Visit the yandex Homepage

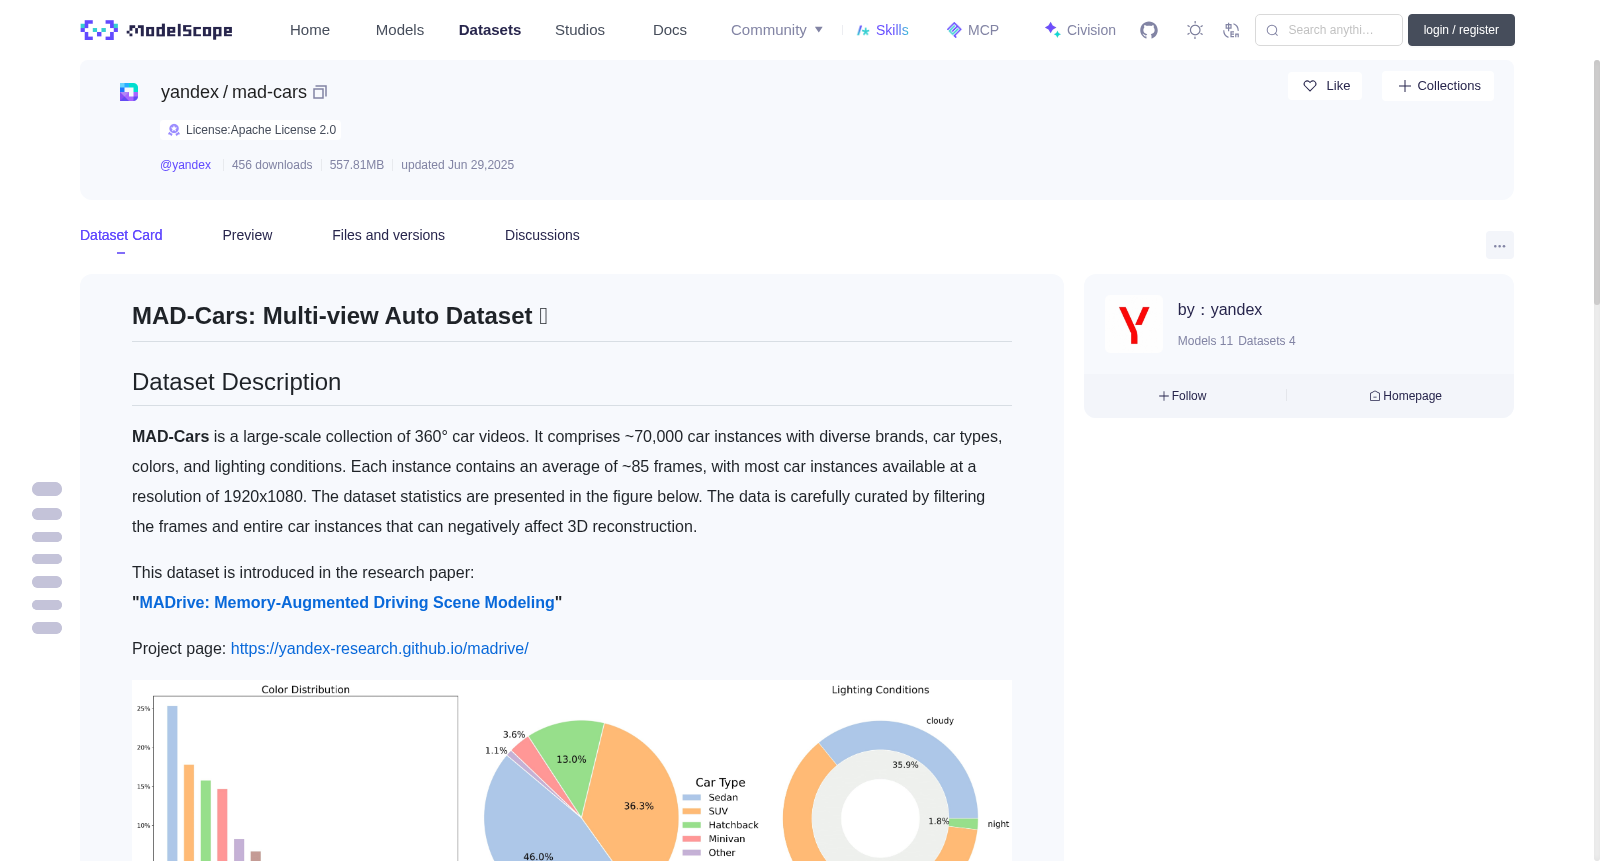coord(1405,396)
